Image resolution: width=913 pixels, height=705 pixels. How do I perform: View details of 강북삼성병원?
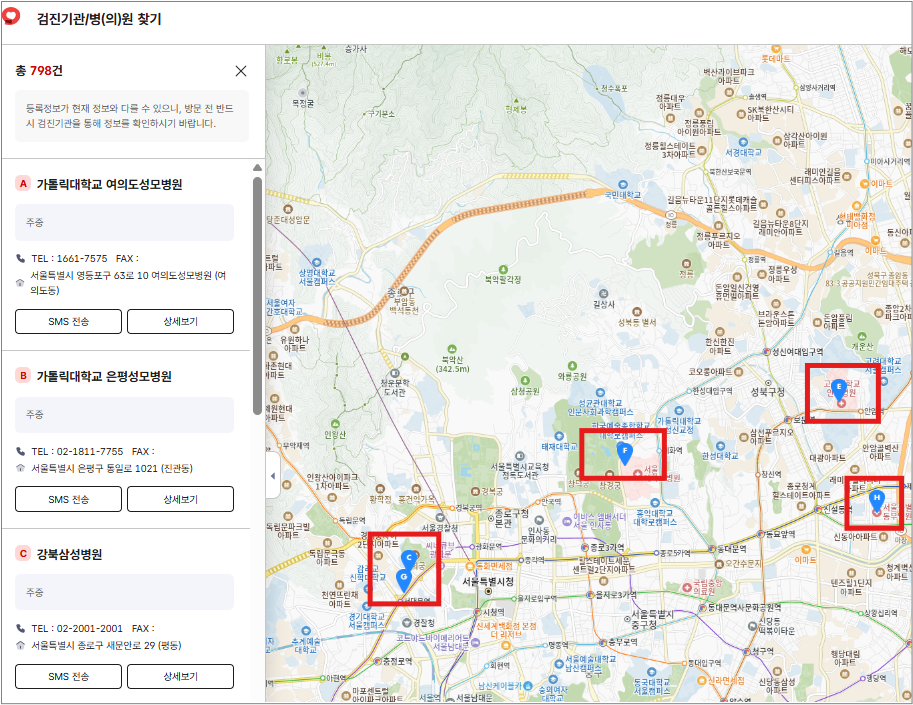click(180, 676)
